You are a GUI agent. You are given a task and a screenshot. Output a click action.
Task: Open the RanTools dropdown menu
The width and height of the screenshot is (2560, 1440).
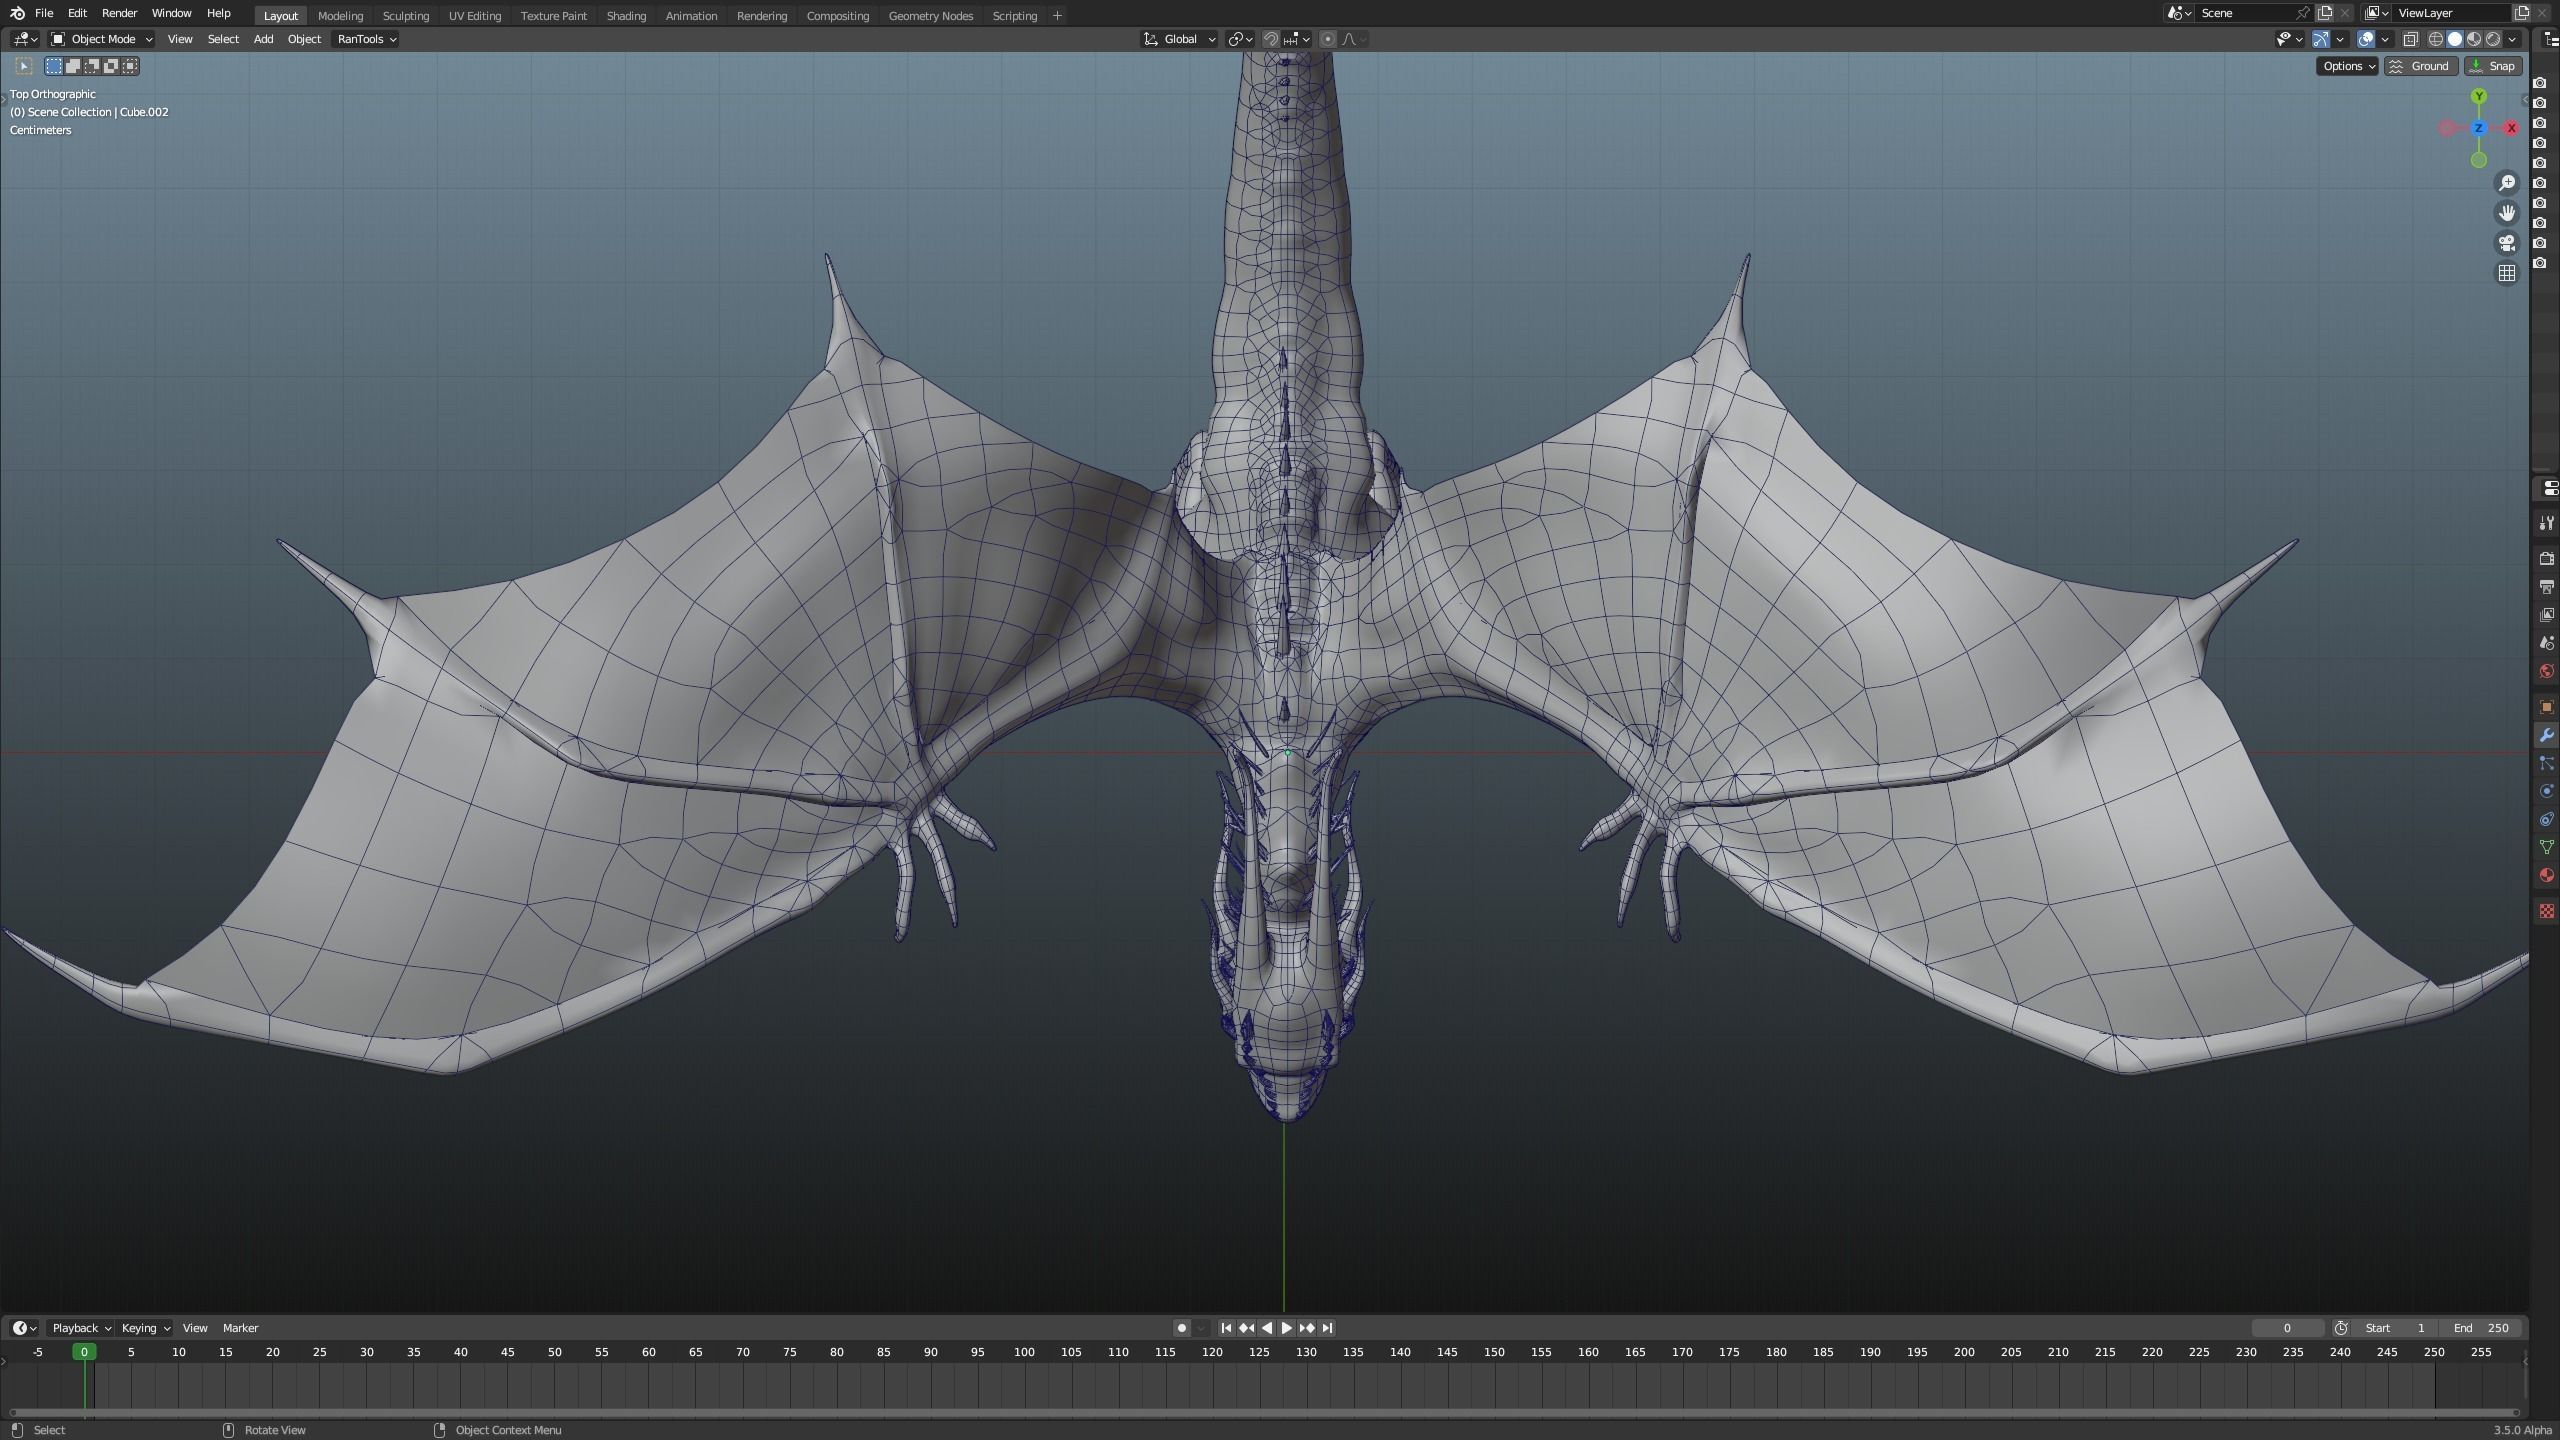(x=366, y=39)
